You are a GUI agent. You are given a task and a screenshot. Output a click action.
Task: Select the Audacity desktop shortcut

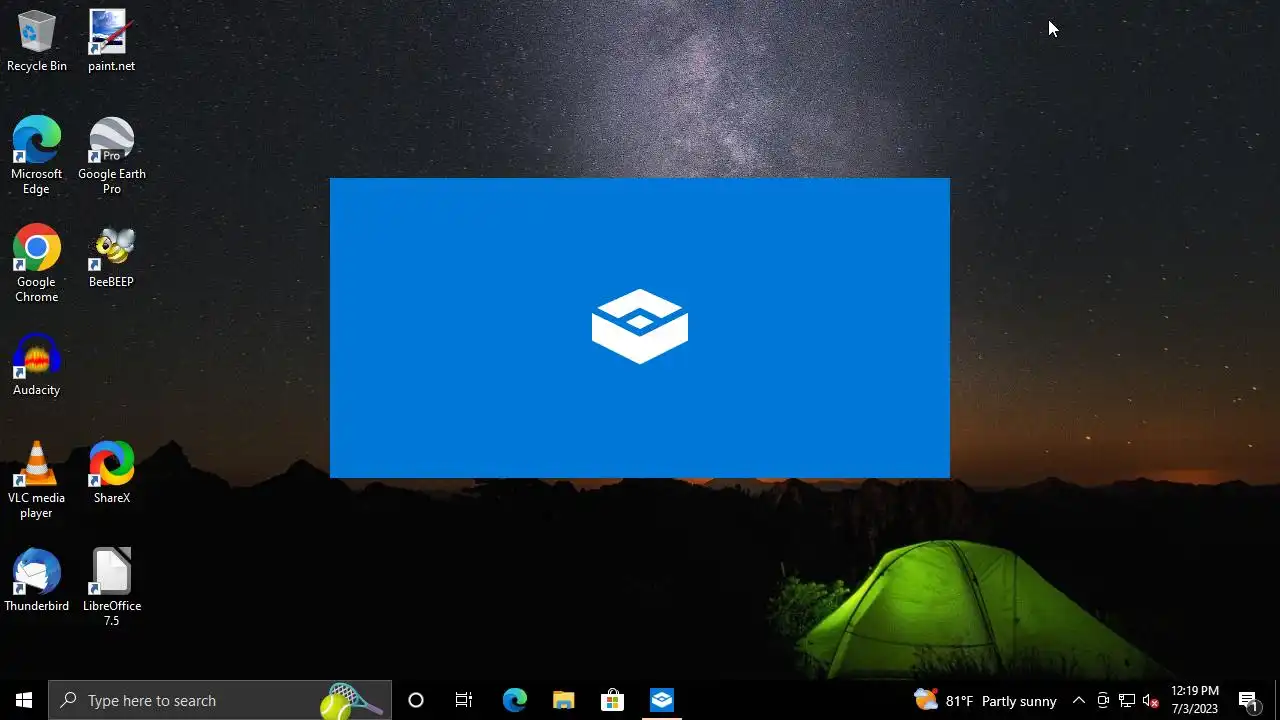point(37,365)
